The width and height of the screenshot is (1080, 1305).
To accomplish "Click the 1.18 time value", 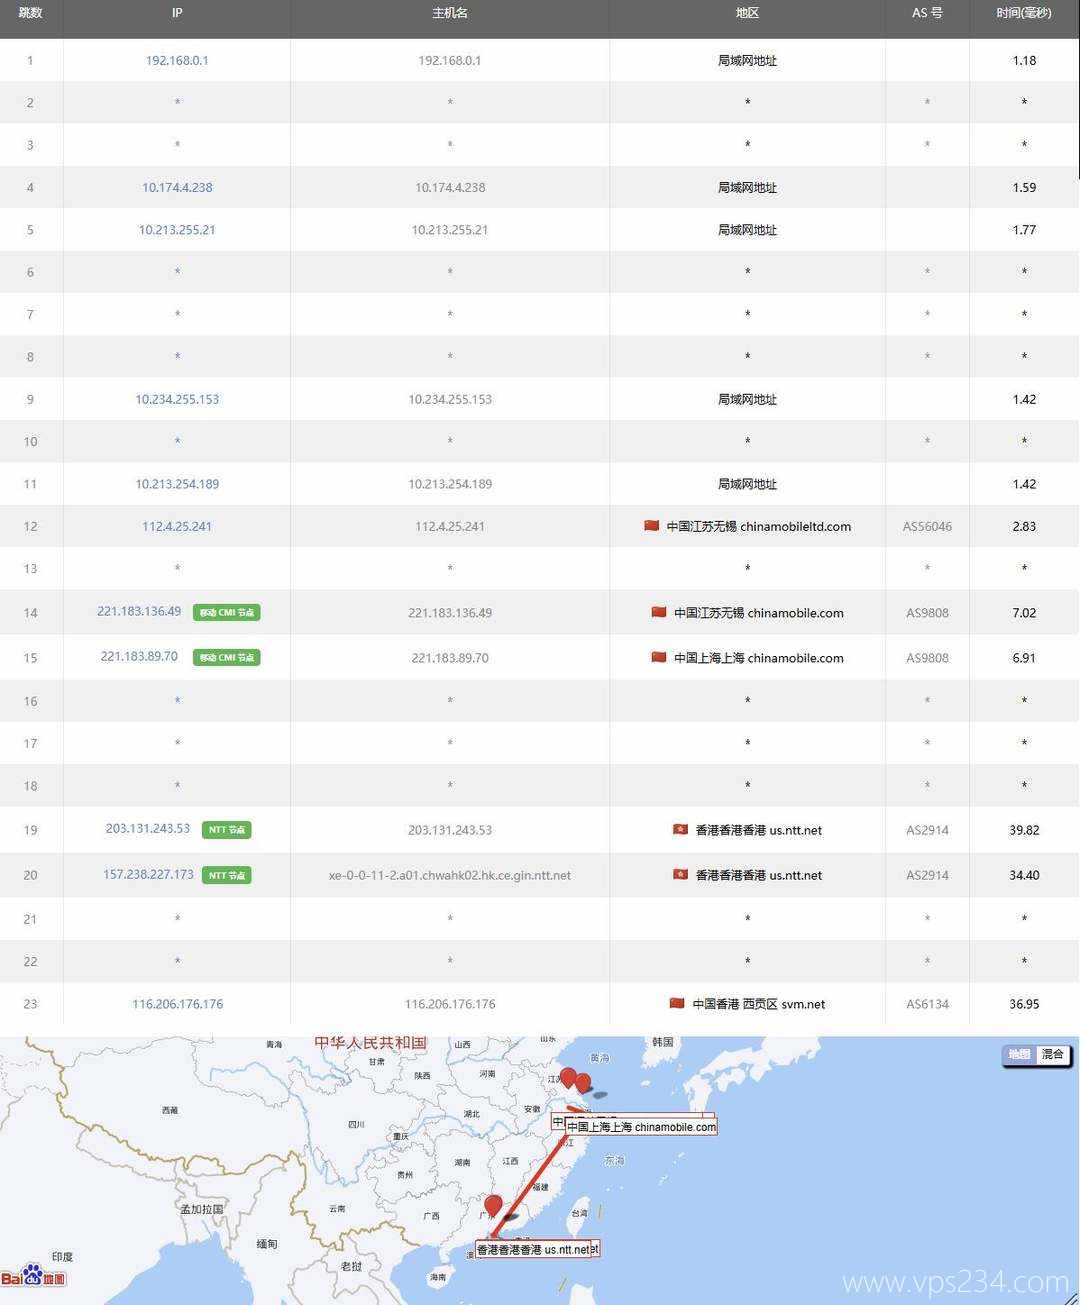I will pos(1024,60).
